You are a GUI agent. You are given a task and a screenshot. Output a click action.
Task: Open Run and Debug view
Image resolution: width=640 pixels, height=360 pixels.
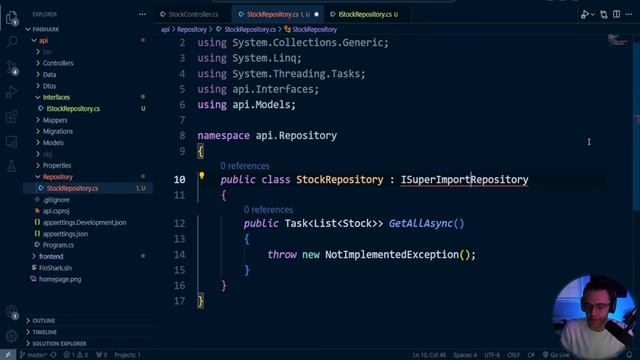pos(11,92)
